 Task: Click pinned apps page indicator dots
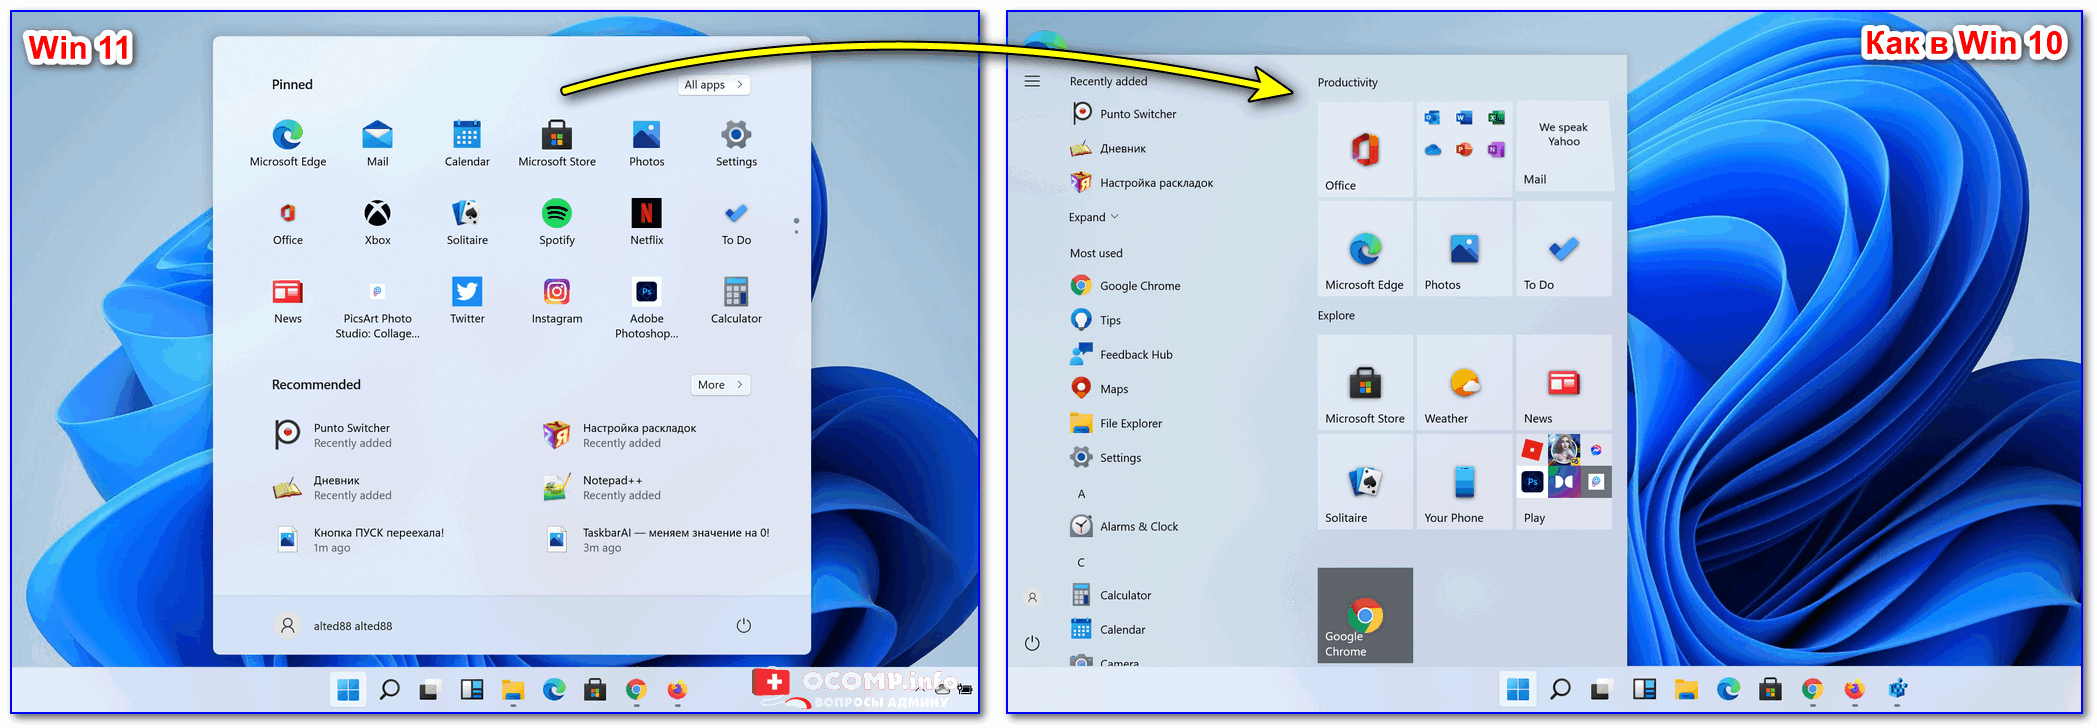click(796, 226)
